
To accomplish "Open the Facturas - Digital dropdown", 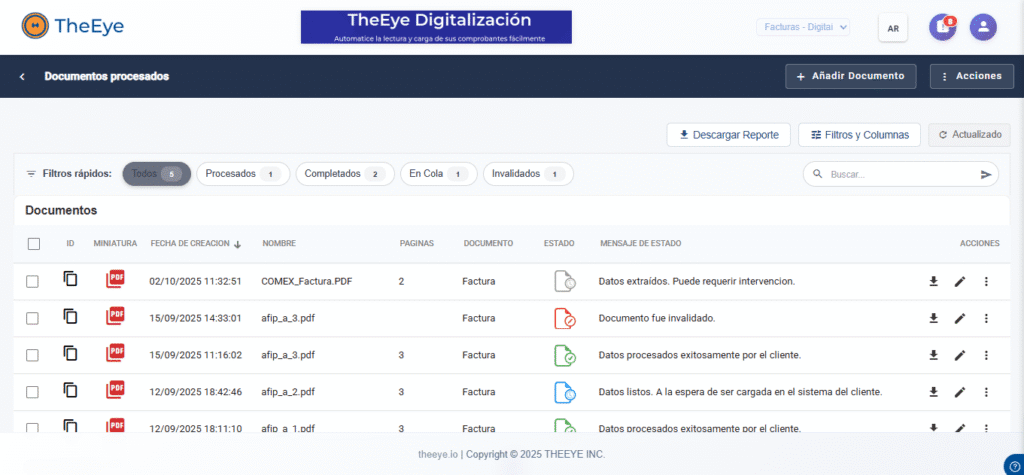I will [x=803, y=27].
